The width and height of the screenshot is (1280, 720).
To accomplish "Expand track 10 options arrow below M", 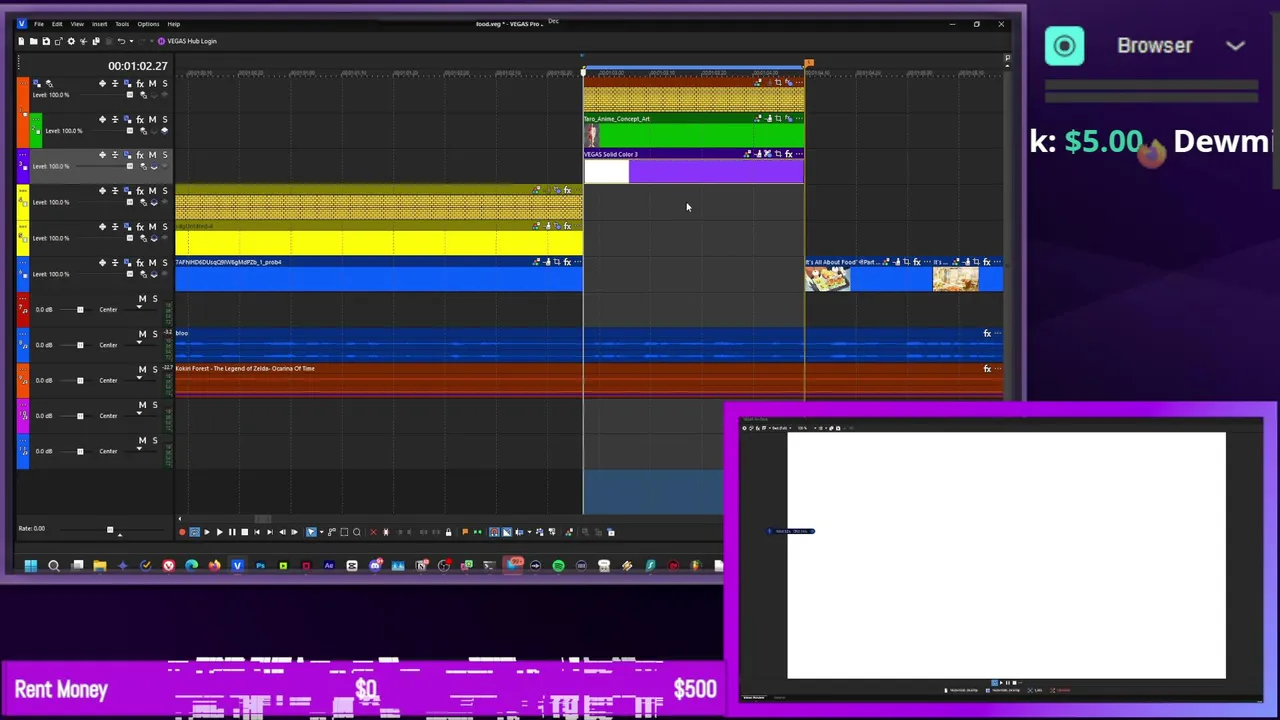I will click(139, 414).
